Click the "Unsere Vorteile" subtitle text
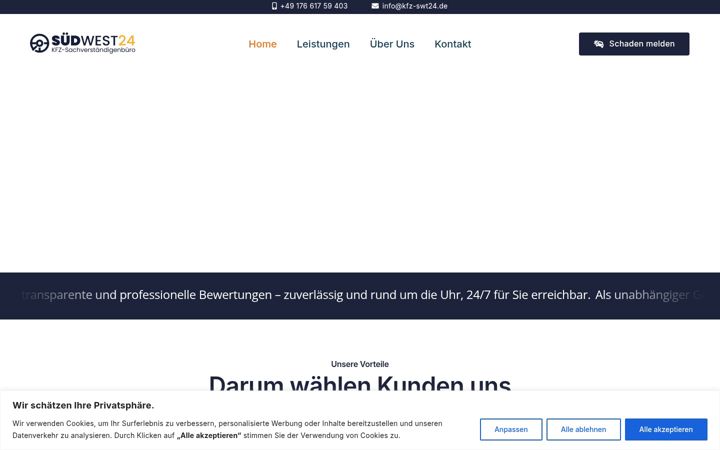The height and width of the screenshot is (450, 720). [x=360, y=364]
